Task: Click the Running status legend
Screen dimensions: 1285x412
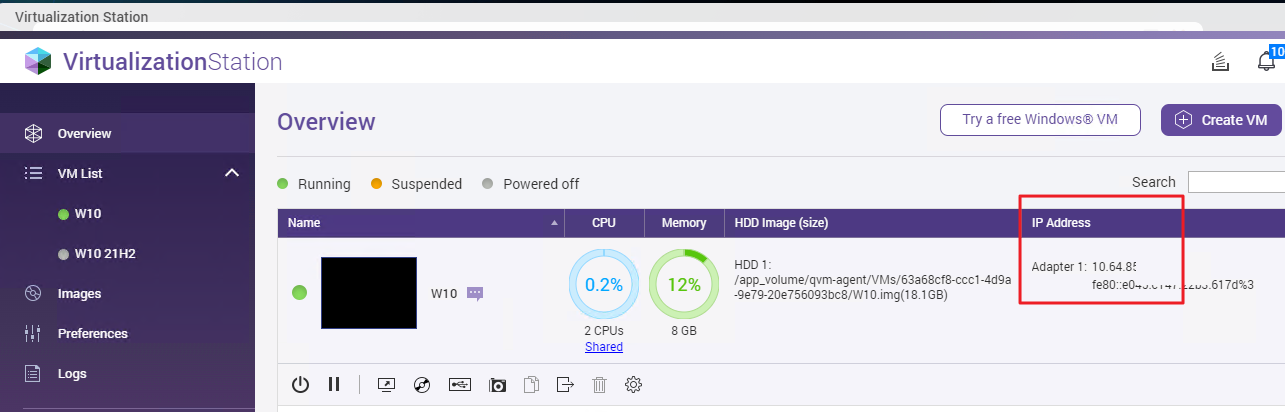Action: (x=314, y=184)
